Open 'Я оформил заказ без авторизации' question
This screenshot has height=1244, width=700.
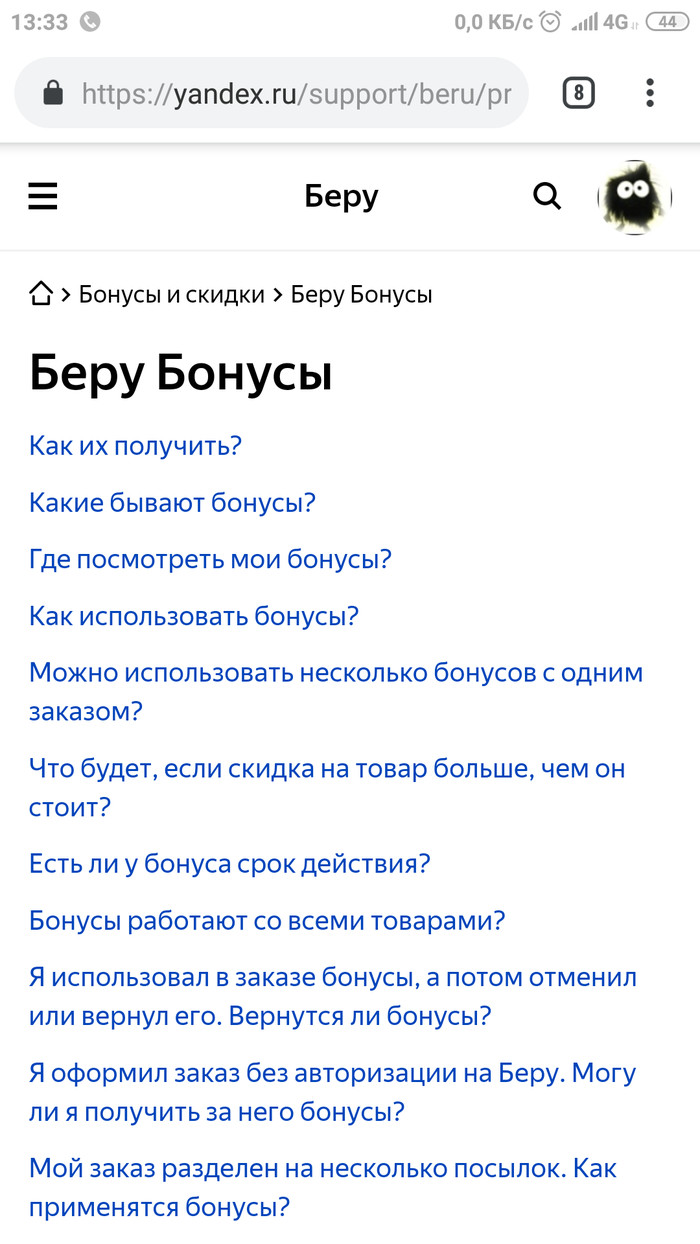click(x=332, y=1093)
